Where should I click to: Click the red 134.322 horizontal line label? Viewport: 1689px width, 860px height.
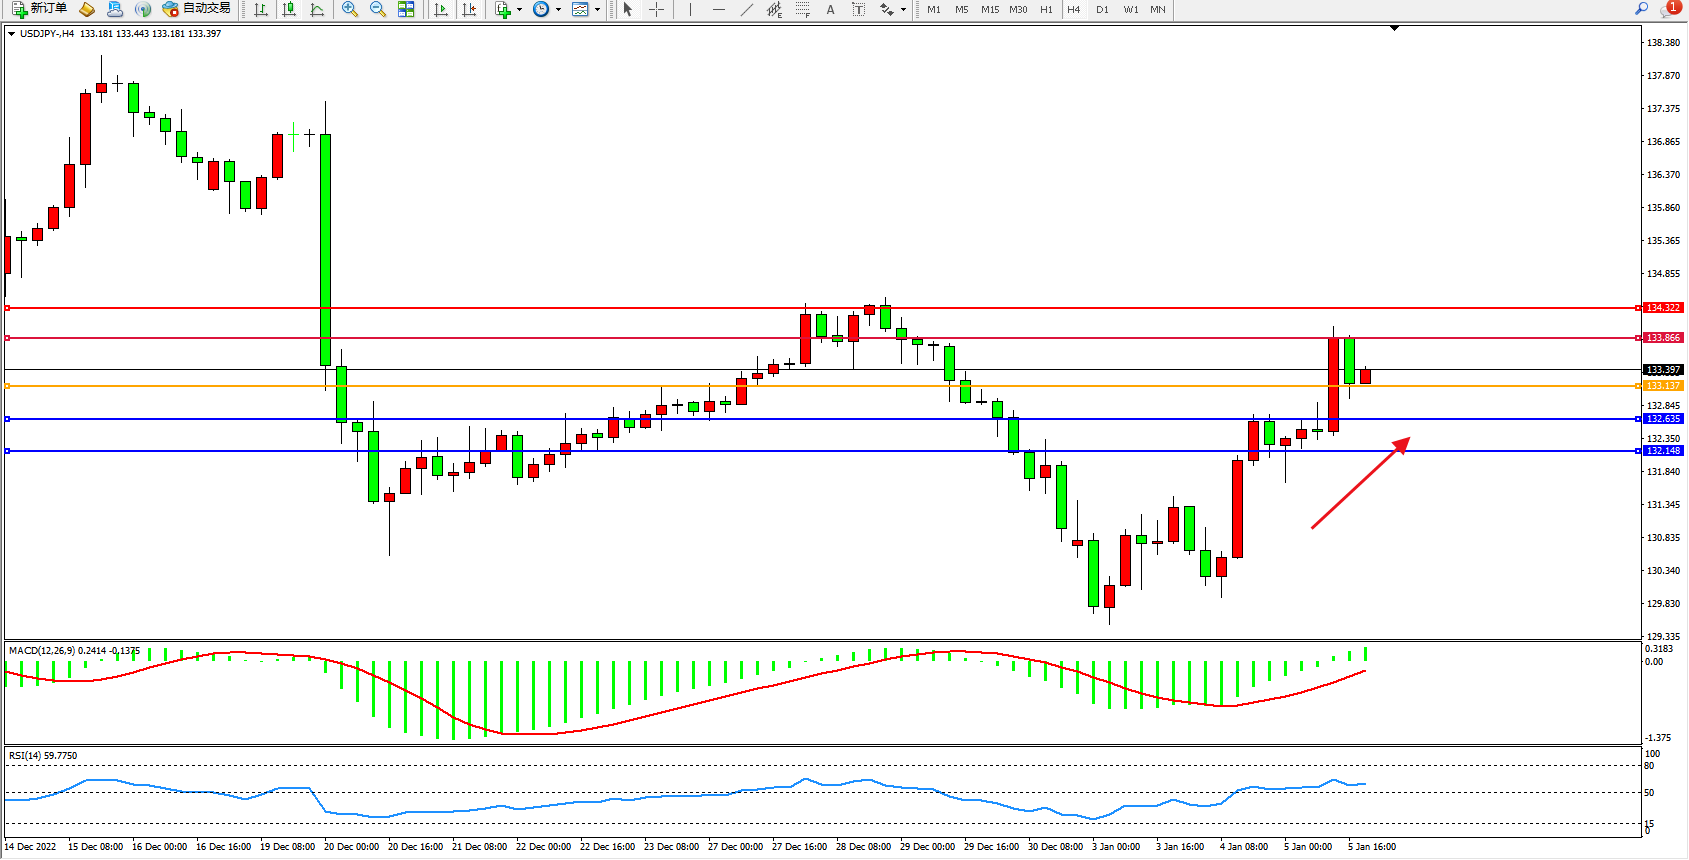click(x=1663, y=308)
